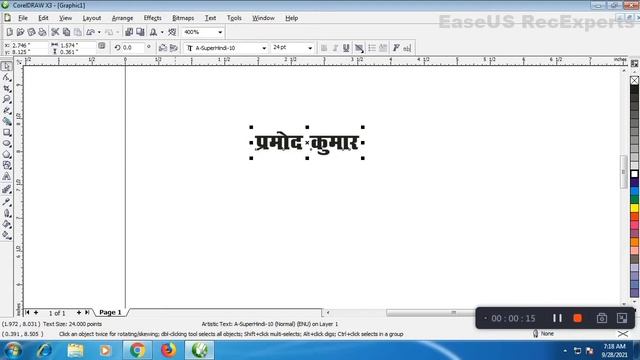Open the Format Text dialog (F icon)
Screen dimensions: 640x360
396,48
